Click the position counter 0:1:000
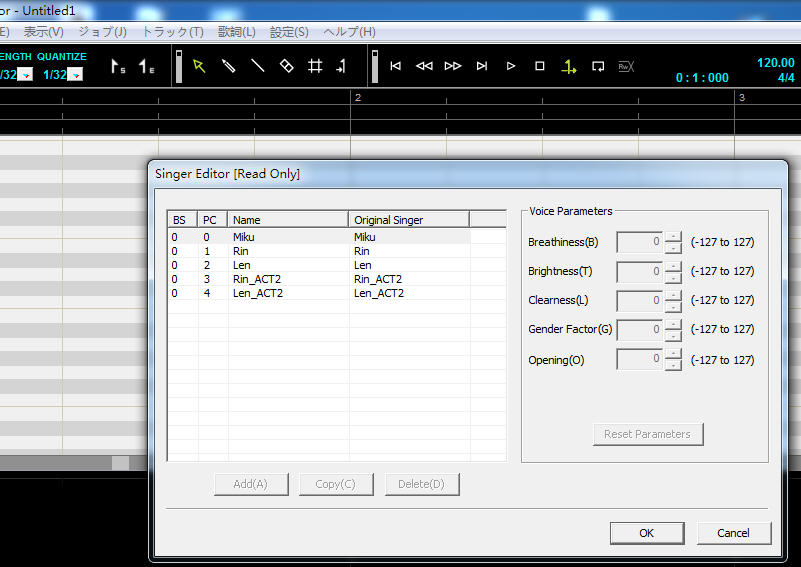The image size is (801, 567). (x=702, y=78)
